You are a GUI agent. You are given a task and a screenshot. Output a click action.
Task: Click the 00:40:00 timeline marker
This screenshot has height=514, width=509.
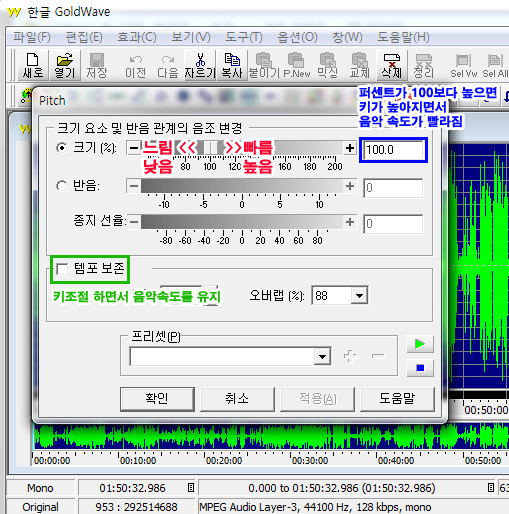pyautogui.click(x=396, y=461)
